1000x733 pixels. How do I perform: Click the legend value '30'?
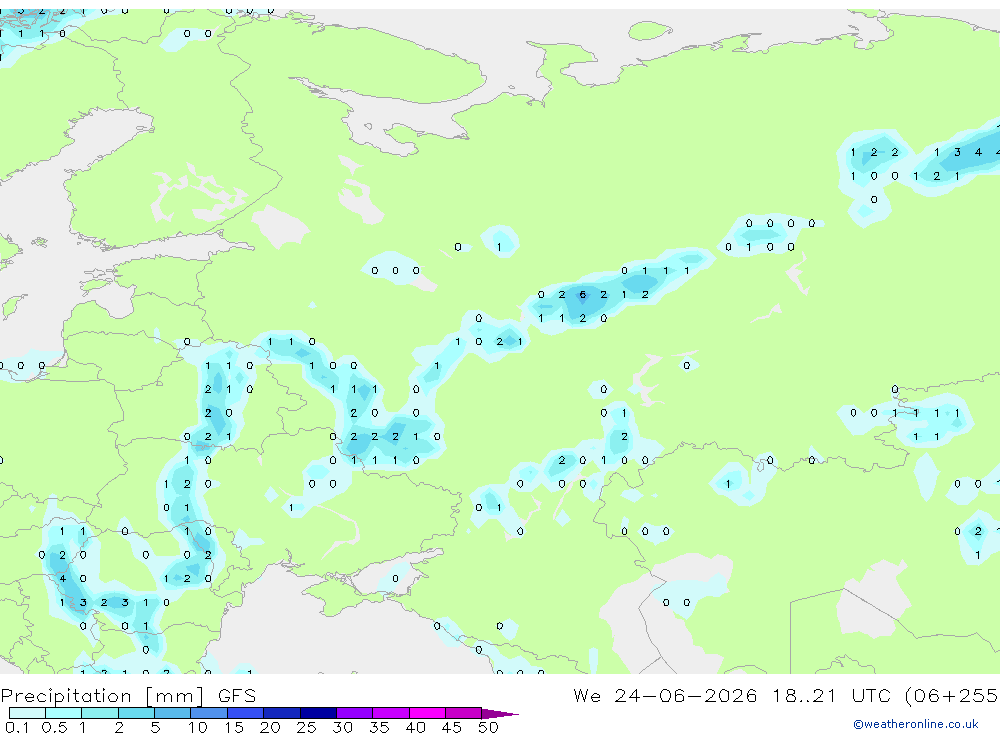pyautogui.click(x=342, y=727)
